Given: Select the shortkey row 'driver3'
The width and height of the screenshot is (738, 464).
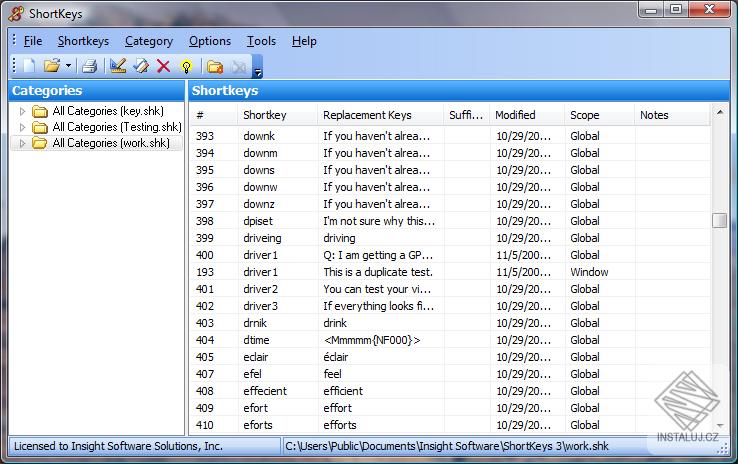Looking at the screenshot, I should (x=450, y=306).
